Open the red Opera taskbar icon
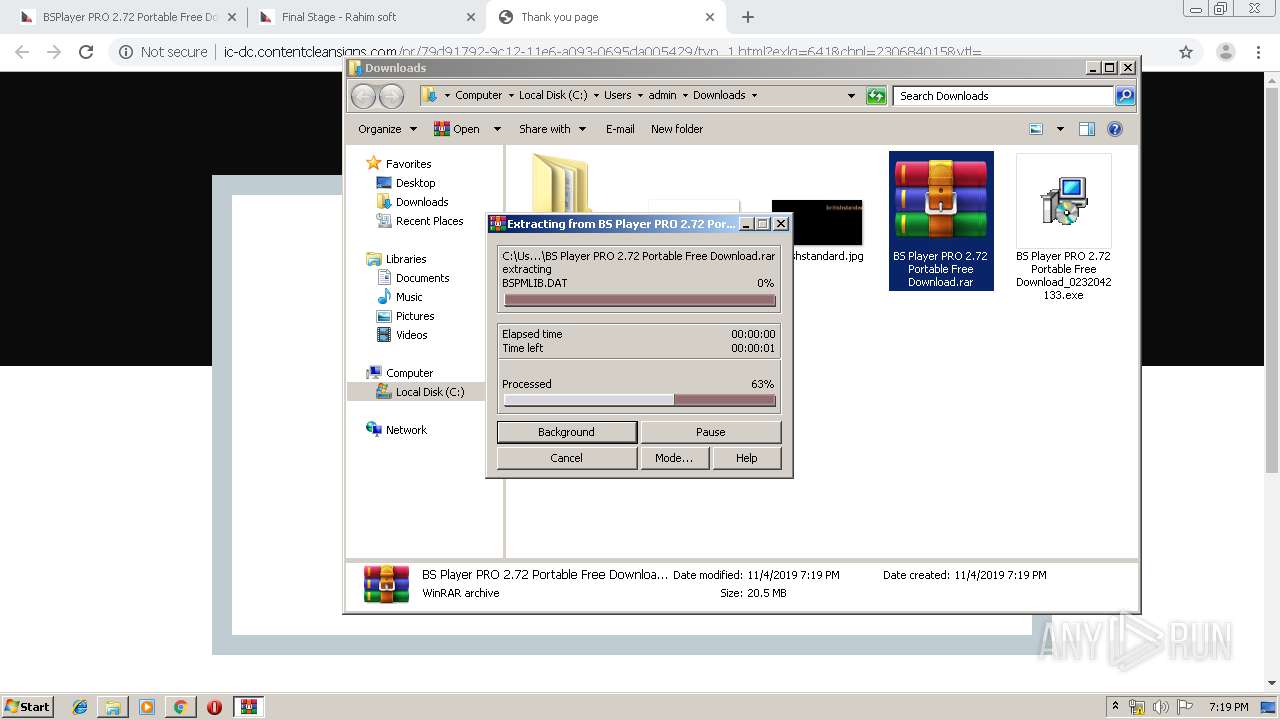Viewport: 1280px width, 720px height. [214, 707]
